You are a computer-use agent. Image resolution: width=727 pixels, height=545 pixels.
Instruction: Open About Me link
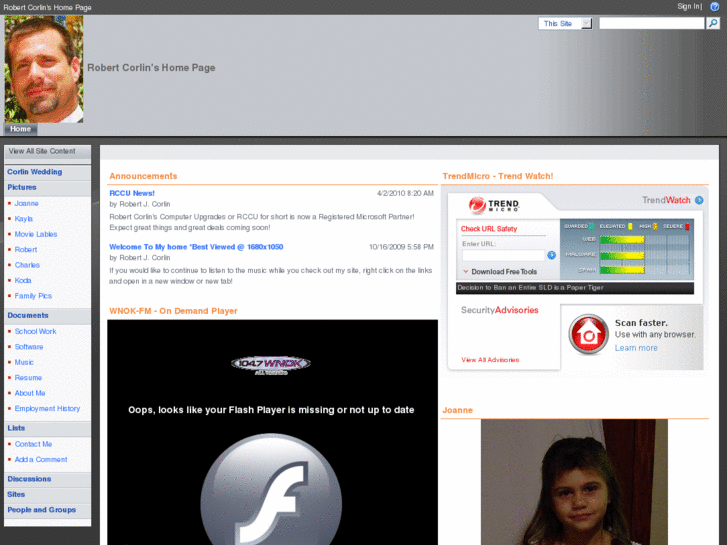click(30, 393)
